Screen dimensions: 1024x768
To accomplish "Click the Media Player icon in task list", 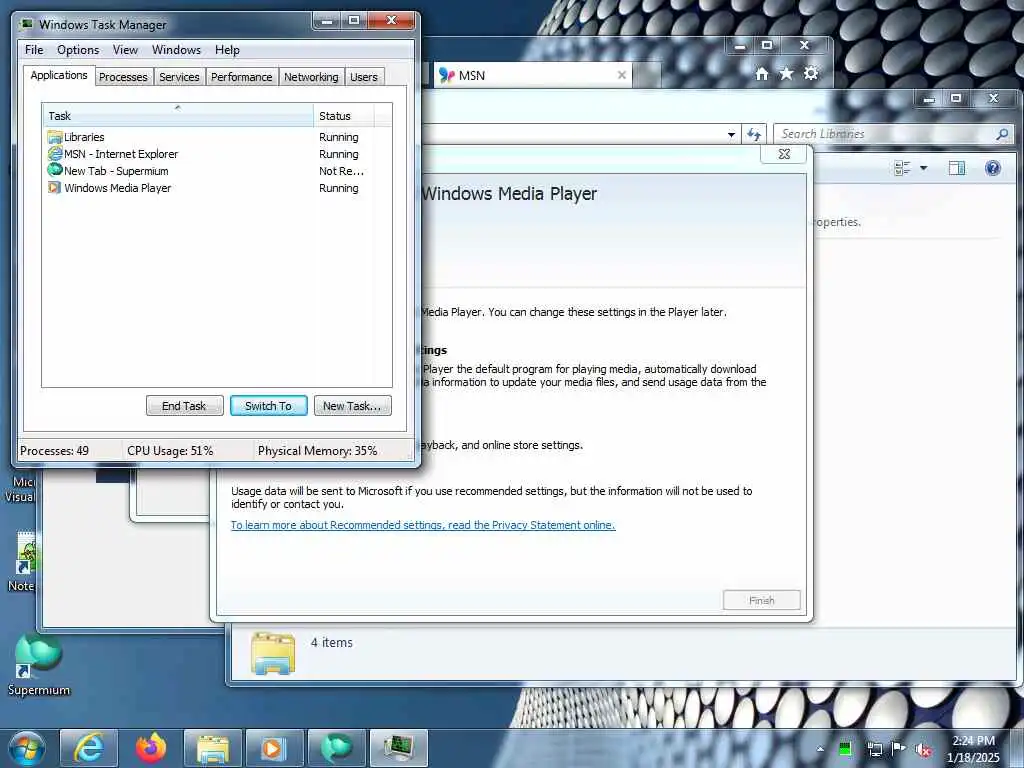I will click(x=55, y=188).
